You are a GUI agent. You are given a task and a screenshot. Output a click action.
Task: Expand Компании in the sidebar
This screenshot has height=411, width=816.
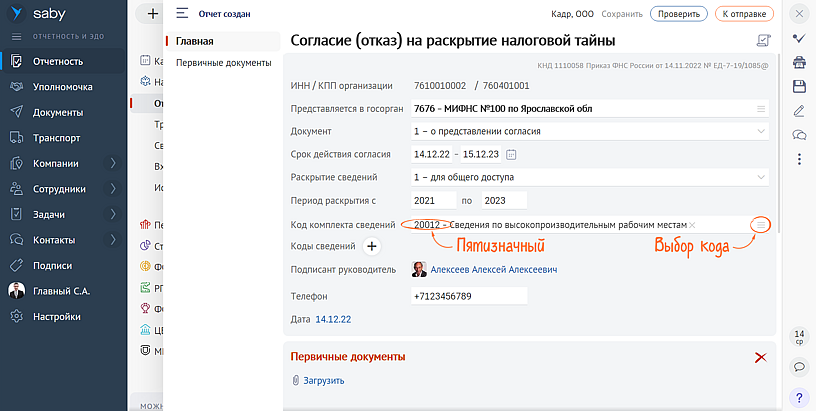[x=112, y=163]
